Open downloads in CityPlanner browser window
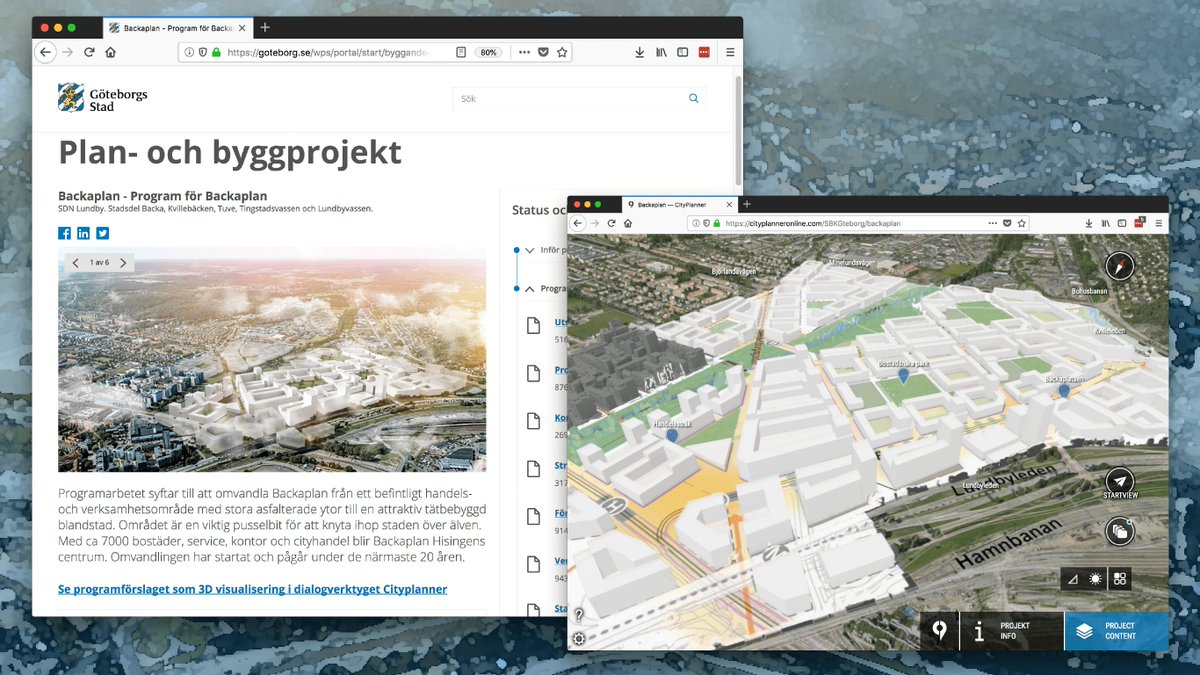 point(1088,223)
